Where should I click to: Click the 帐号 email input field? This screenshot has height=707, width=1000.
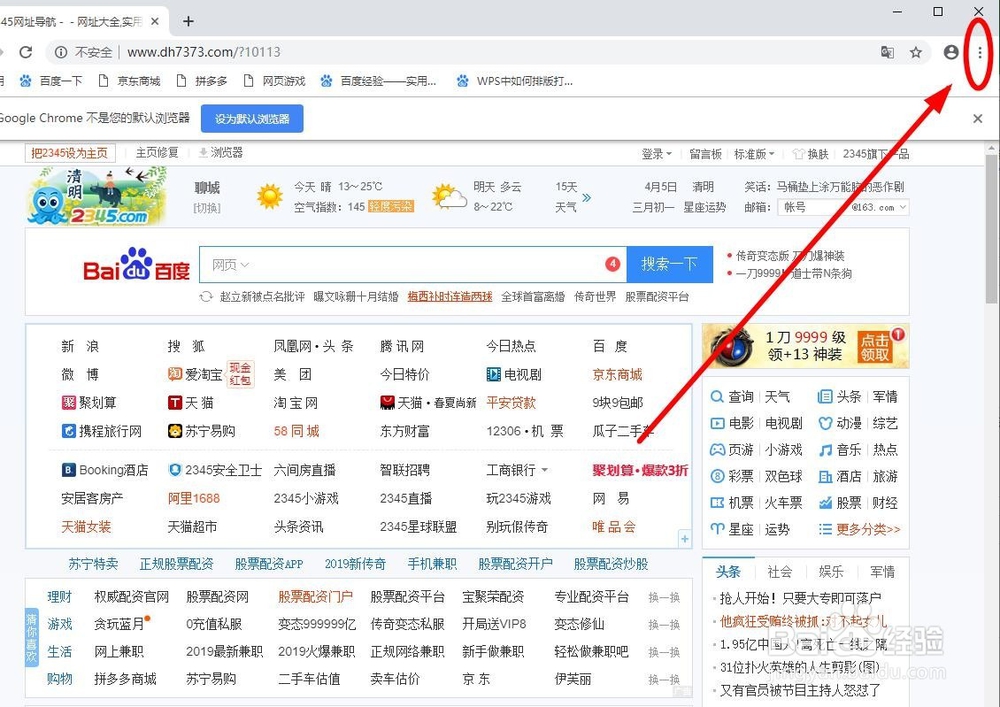tap(814, 207)
